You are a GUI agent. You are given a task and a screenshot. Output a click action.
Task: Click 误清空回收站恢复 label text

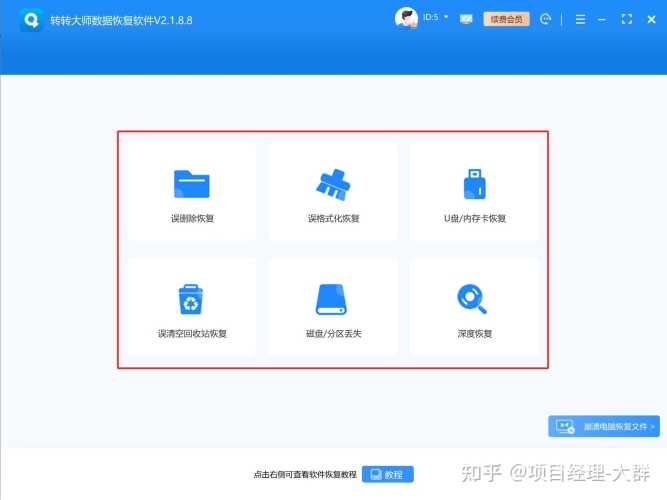192,334
